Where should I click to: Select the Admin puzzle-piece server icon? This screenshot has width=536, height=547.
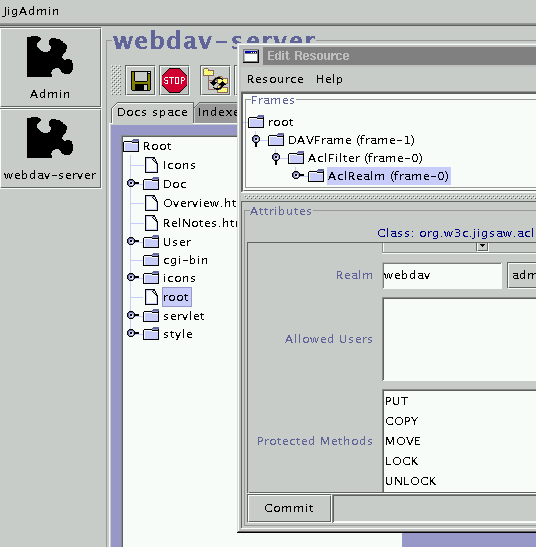50,56
